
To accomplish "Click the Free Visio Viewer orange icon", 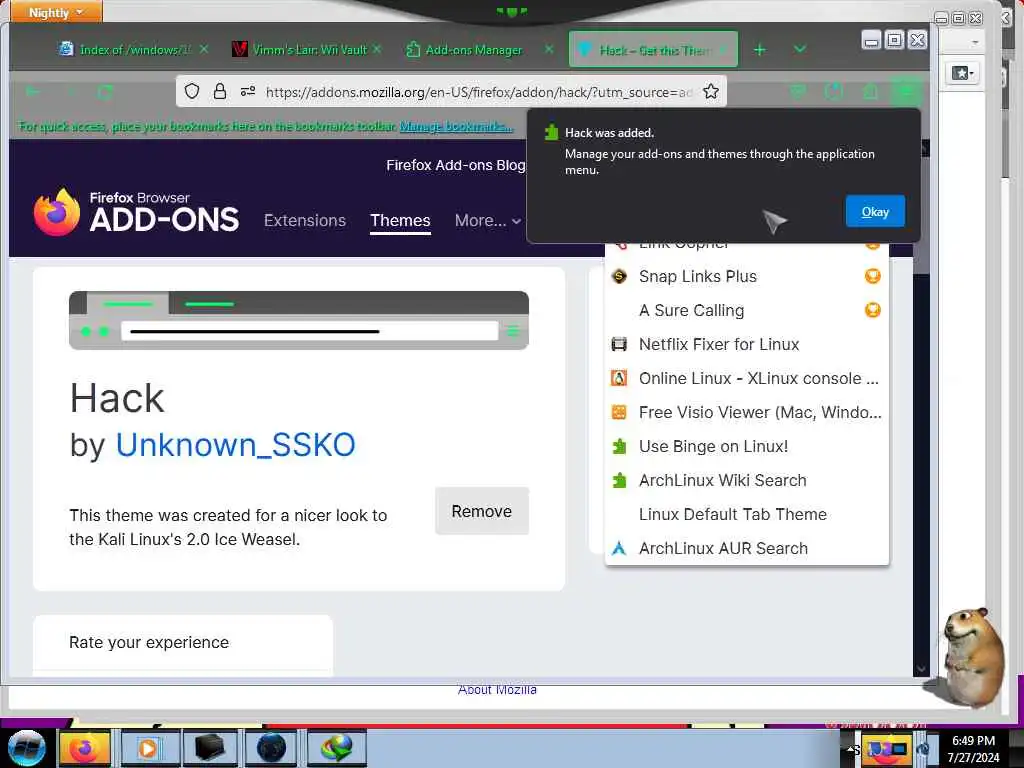I will [619, 412].
